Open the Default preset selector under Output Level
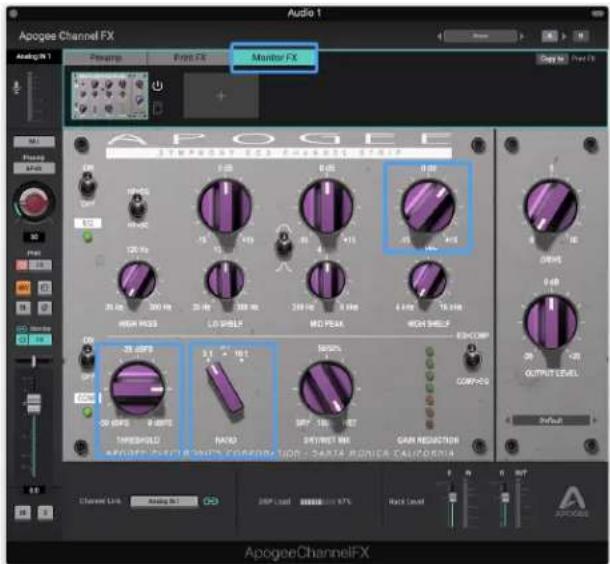Image resolution: width=610 pixels, height=564 pixels. pos(551,420)
